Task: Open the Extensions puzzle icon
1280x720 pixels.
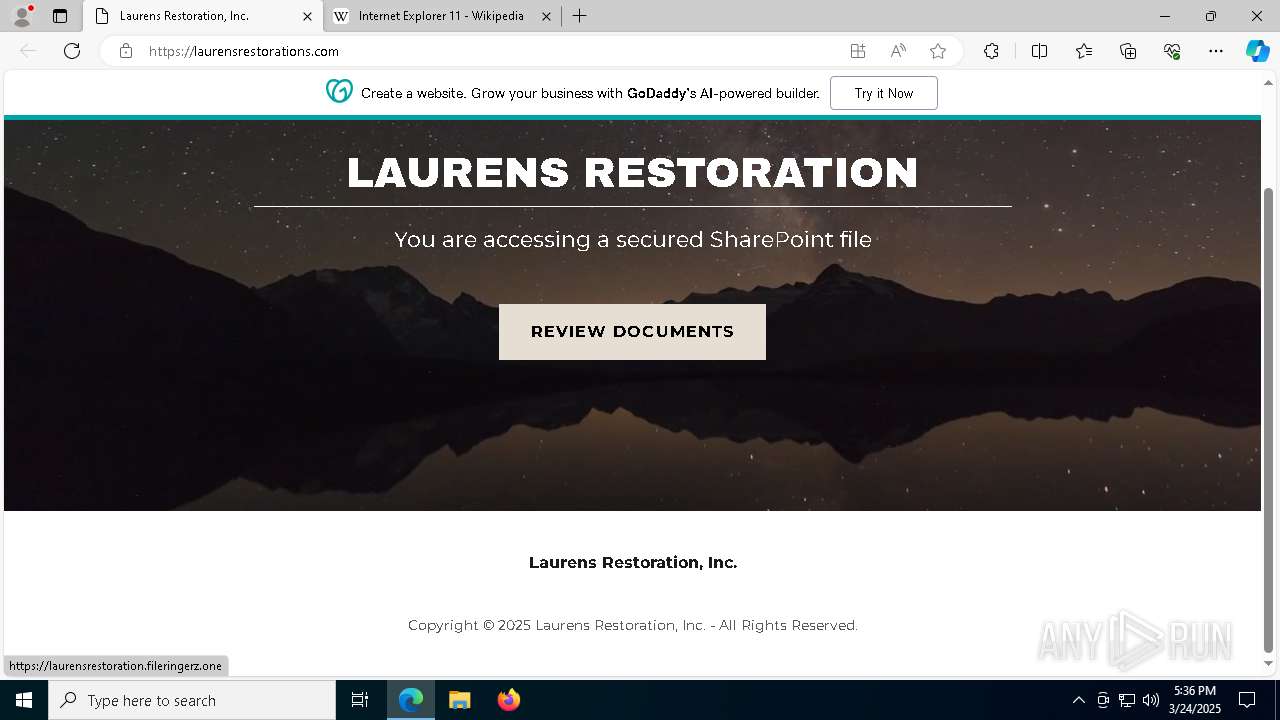Action: click(991, 51)
